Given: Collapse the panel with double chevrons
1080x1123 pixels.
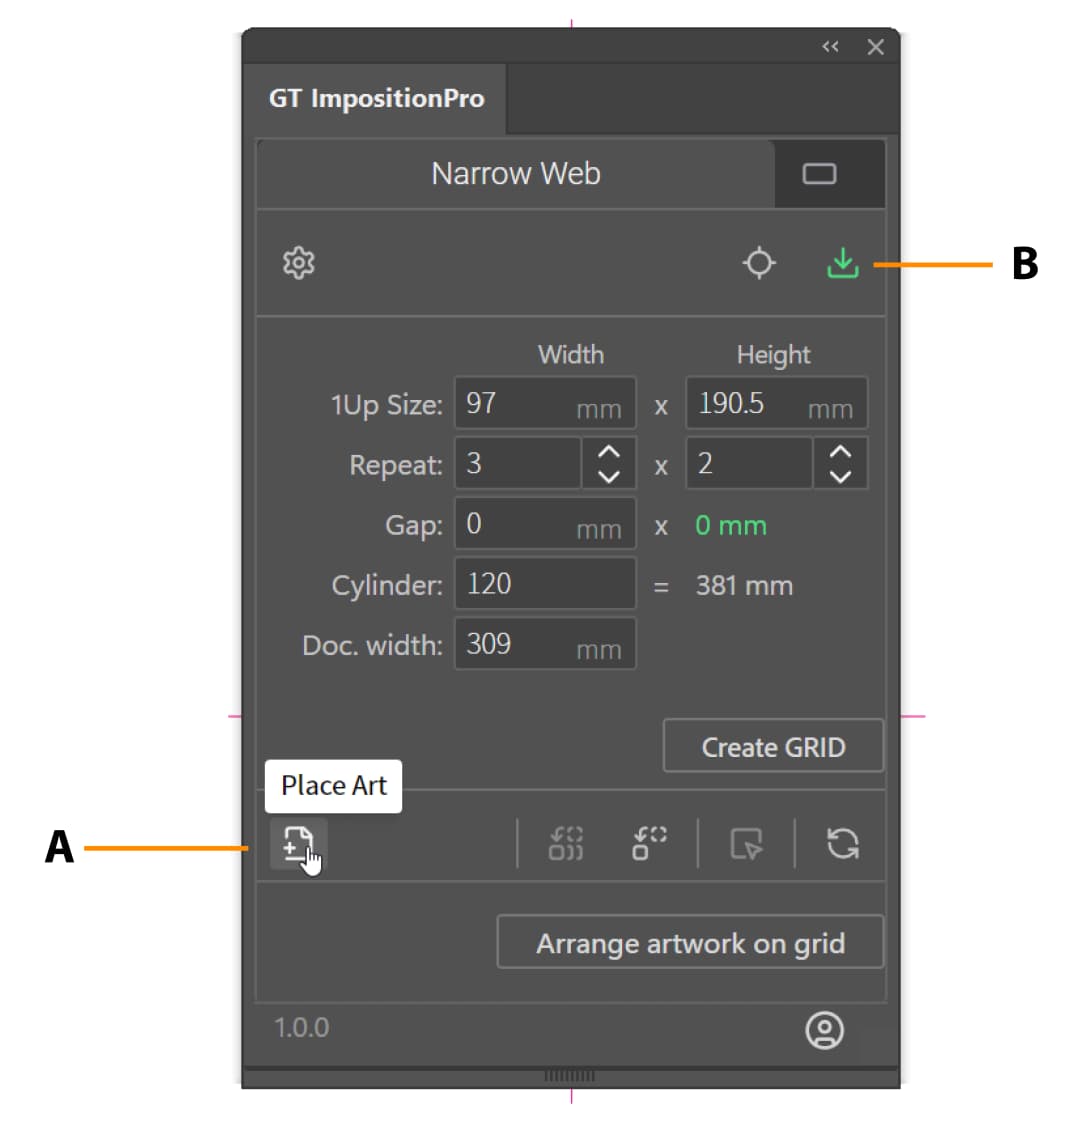Looking at the screenshot, I should 830,47.
